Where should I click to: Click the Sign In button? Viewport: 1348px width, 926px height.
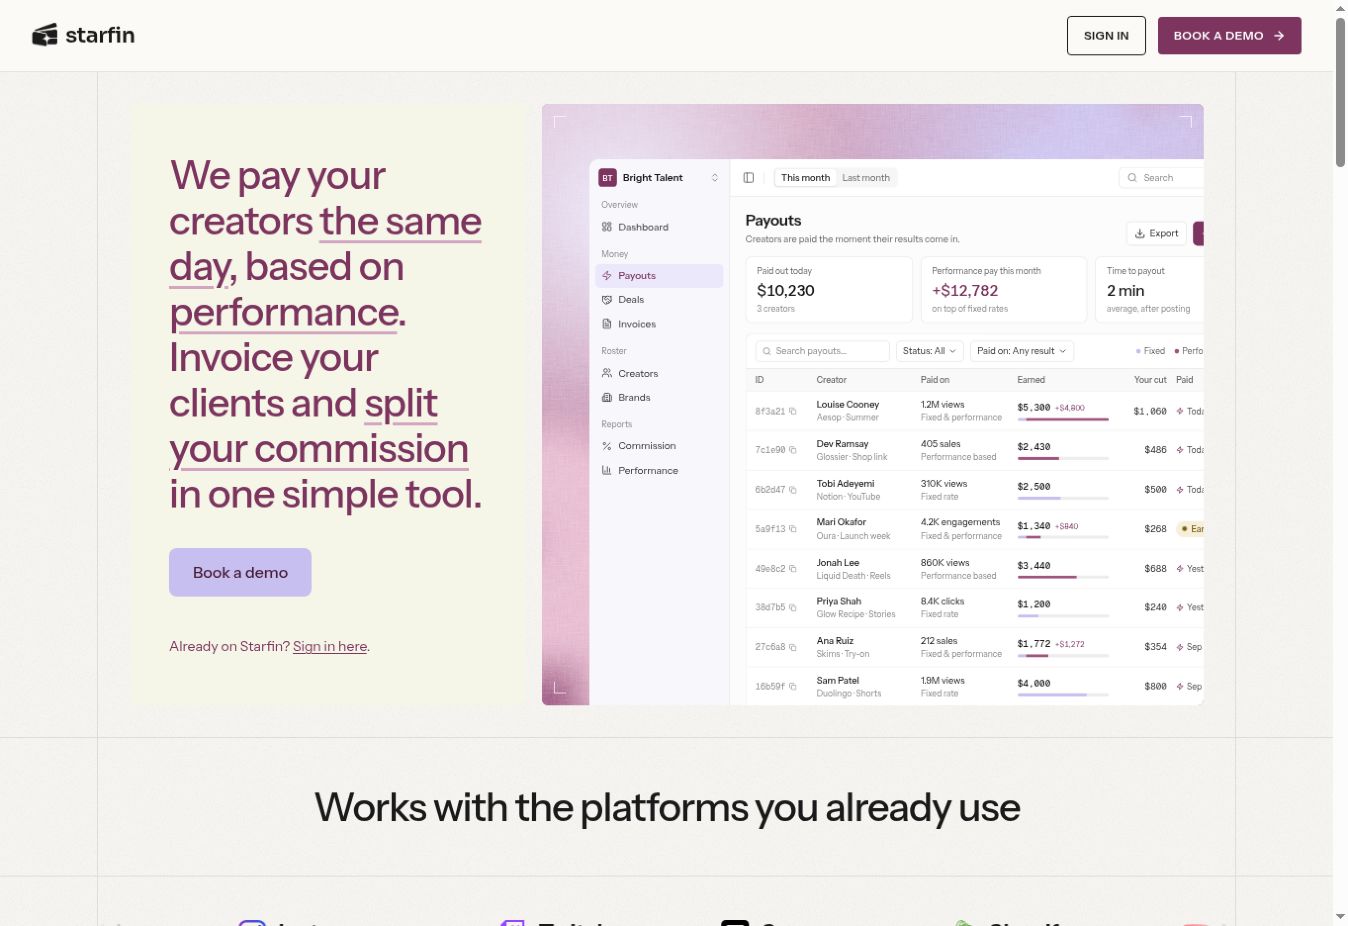[1106, 36]
